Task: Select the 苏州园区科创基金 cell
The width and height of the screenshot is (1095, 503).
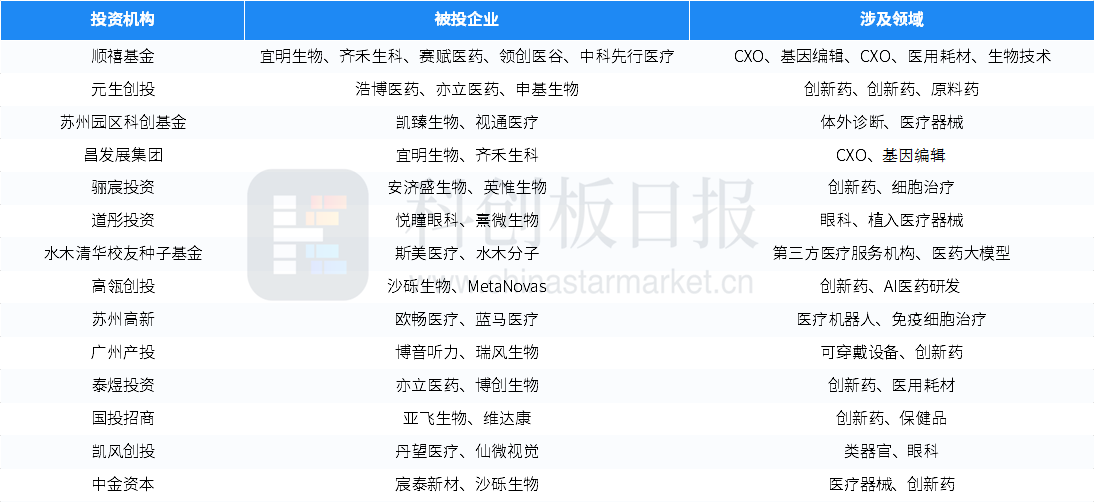Action: [x=122, y=122]
